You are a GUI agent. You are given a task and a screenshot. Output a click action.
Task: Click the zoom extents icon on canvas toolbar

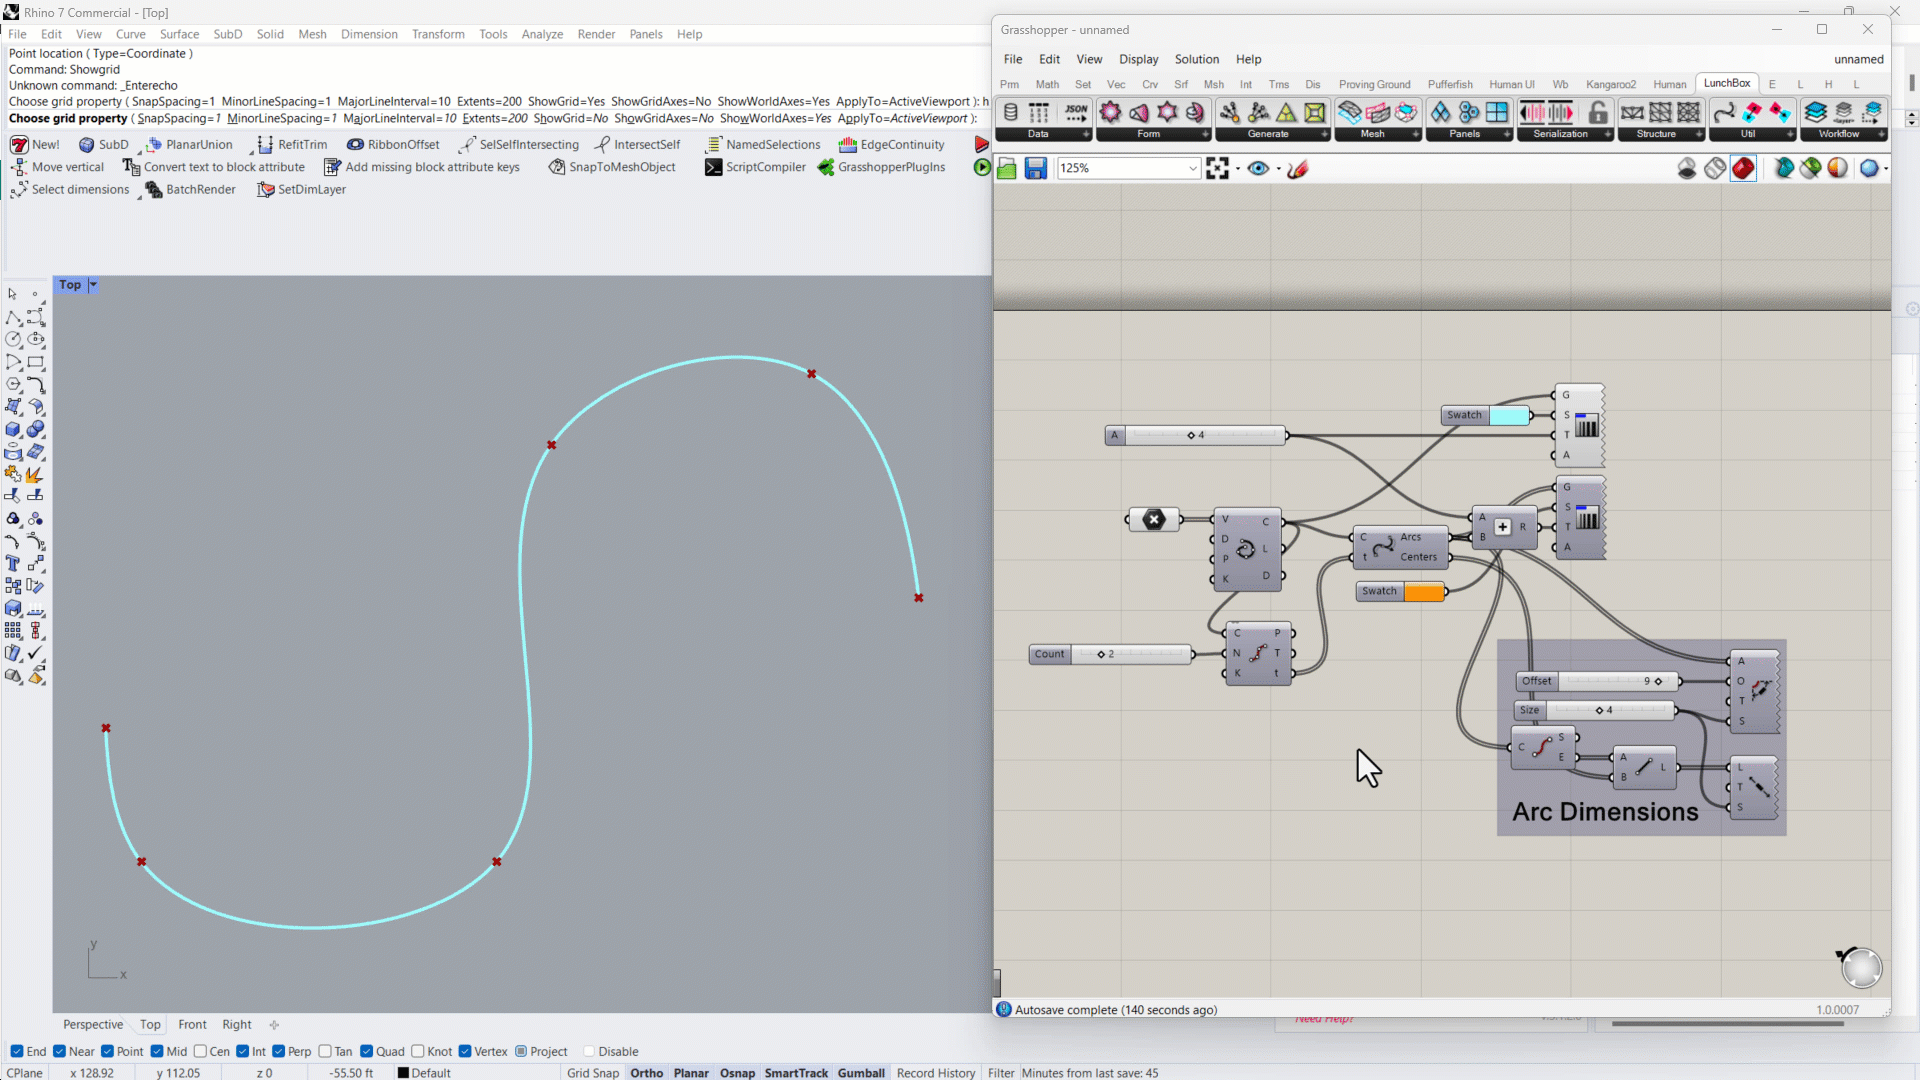[x=1217, y=168]
